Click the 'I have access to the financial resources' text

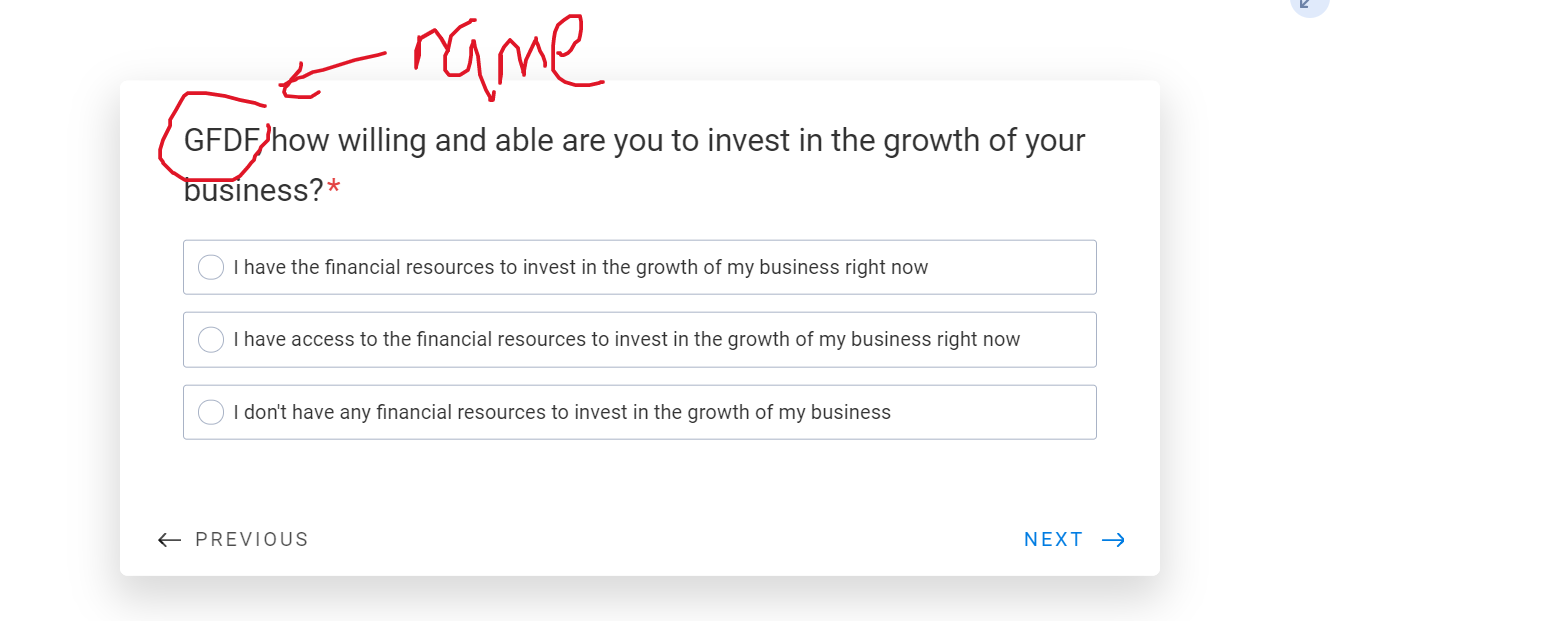[626, 340]
